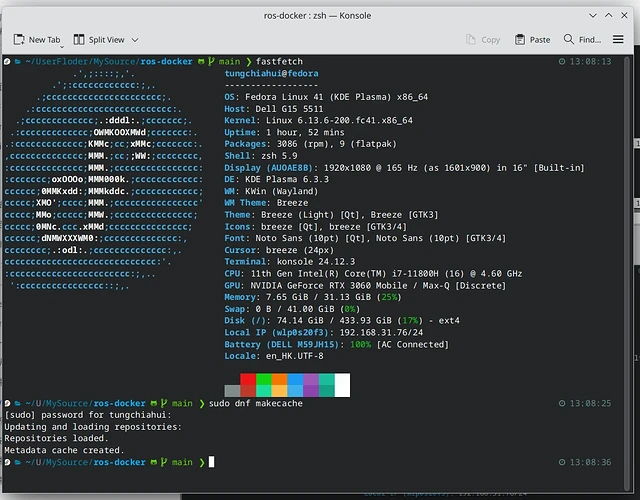Click the Split View icon
This screenshot has height=500, width=640.
coord(79,40)
